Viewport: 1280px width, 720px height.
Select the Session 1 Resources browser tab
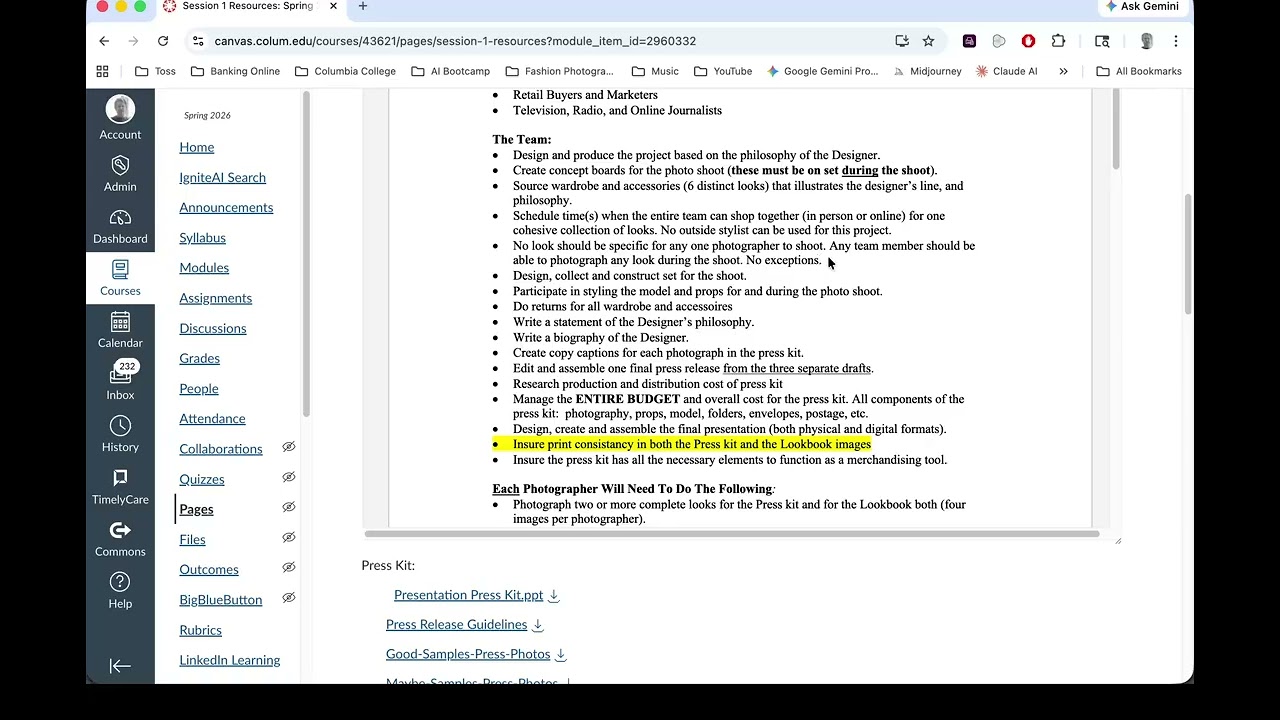pyautogui.click(x=250, y=7)
